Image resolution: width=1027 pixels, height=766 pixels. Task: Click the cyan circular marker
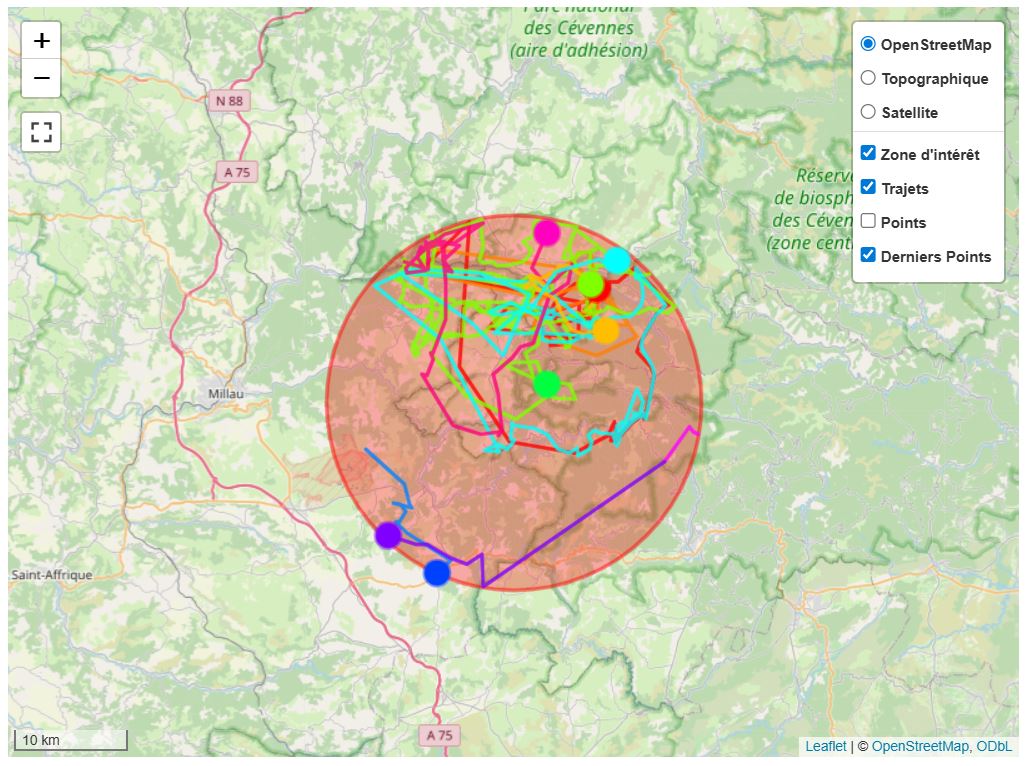(x=618, y=261)
